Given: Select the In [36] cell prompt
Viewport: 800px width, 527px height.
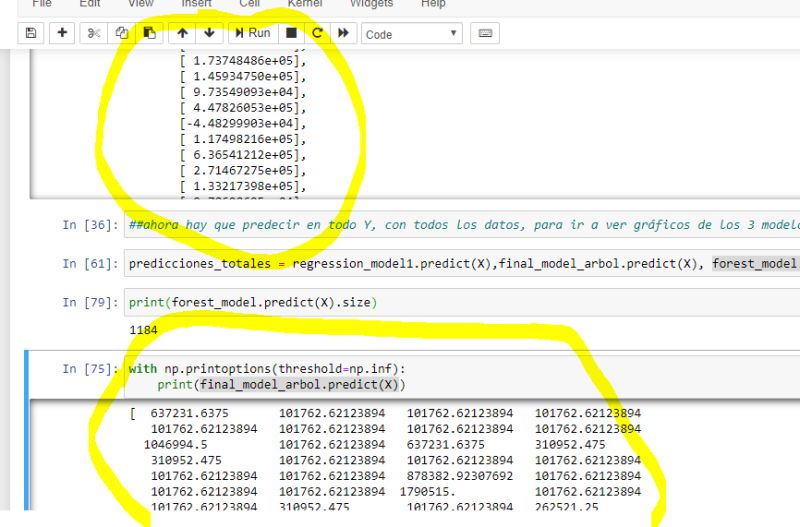Looking at the screenshot, I should point(90,224).
